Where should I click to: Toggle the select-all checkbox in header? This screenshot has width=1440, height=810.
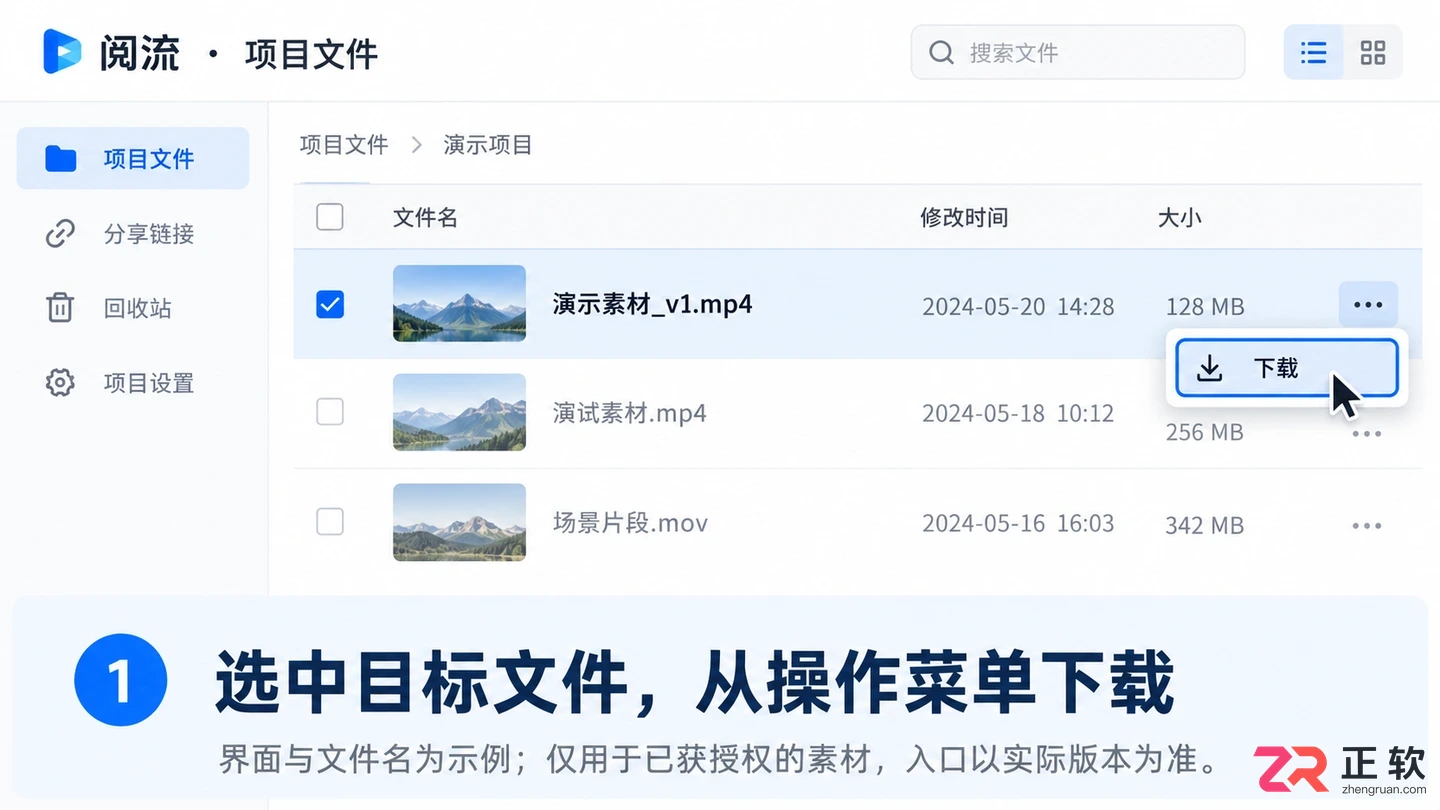point(330,217)
